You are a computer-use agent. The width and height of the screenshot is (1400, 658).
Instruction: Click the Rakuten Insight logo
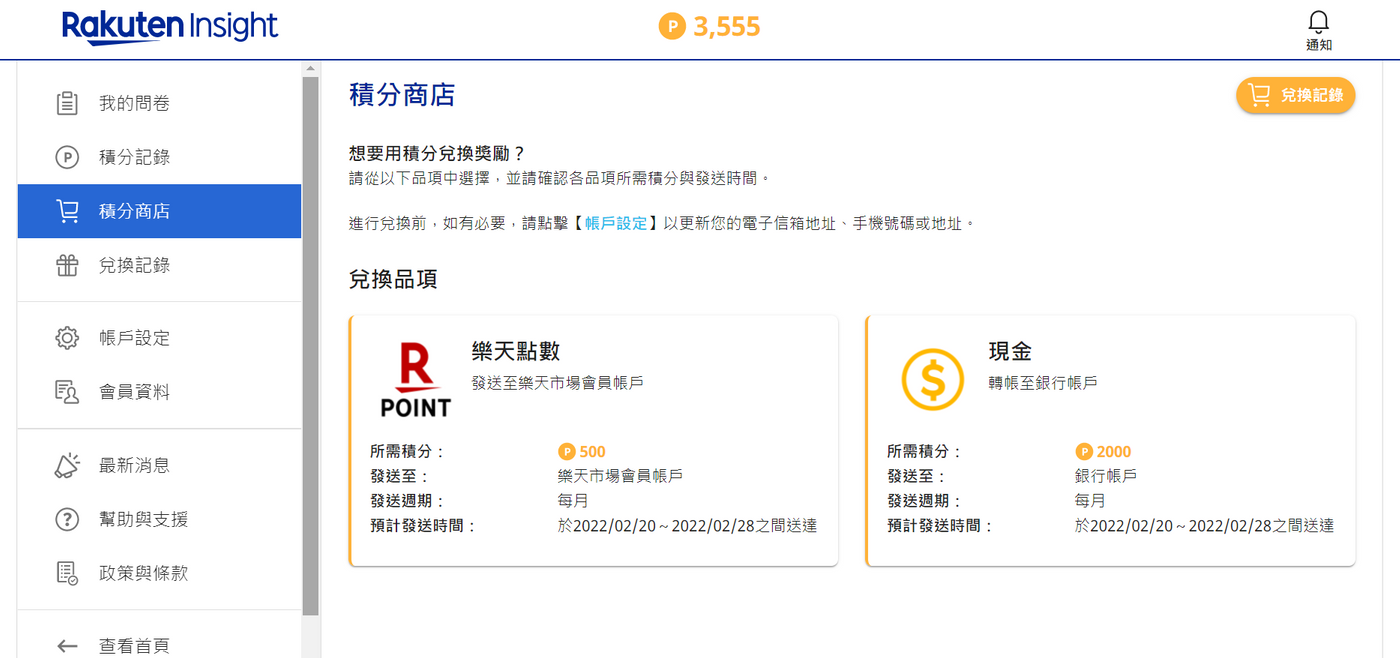point(170,27)
